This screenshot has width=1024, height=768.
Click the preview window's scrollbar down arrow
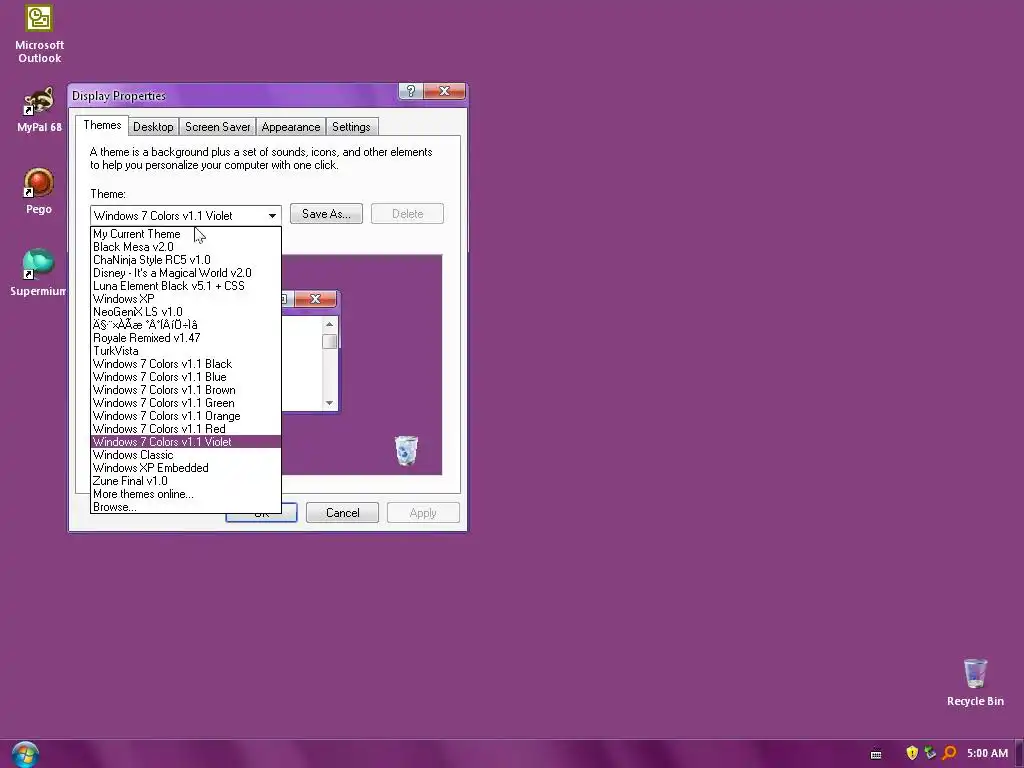tap(329, 403)
